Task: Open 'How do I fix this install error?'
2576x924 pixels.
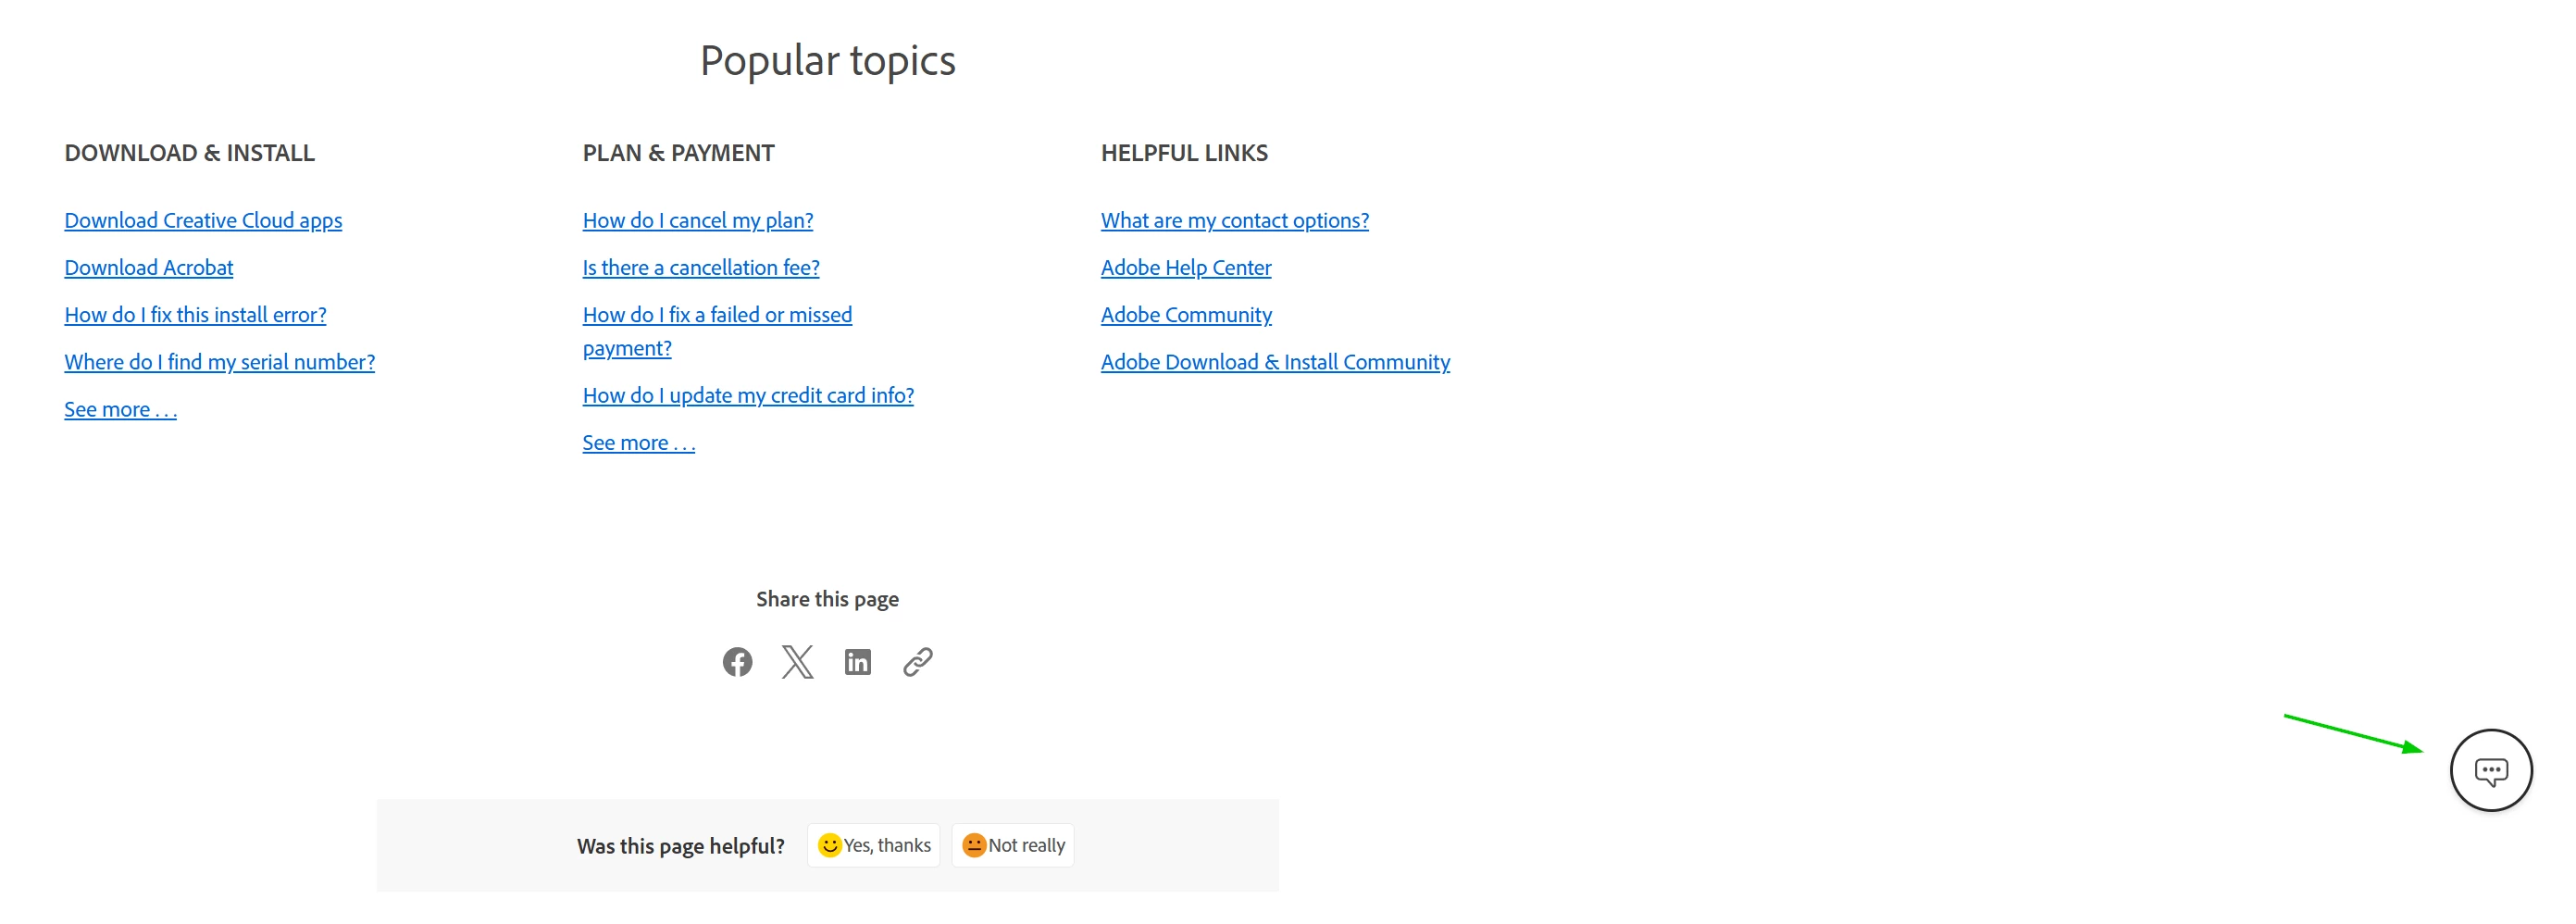Action: coord(195,315)
